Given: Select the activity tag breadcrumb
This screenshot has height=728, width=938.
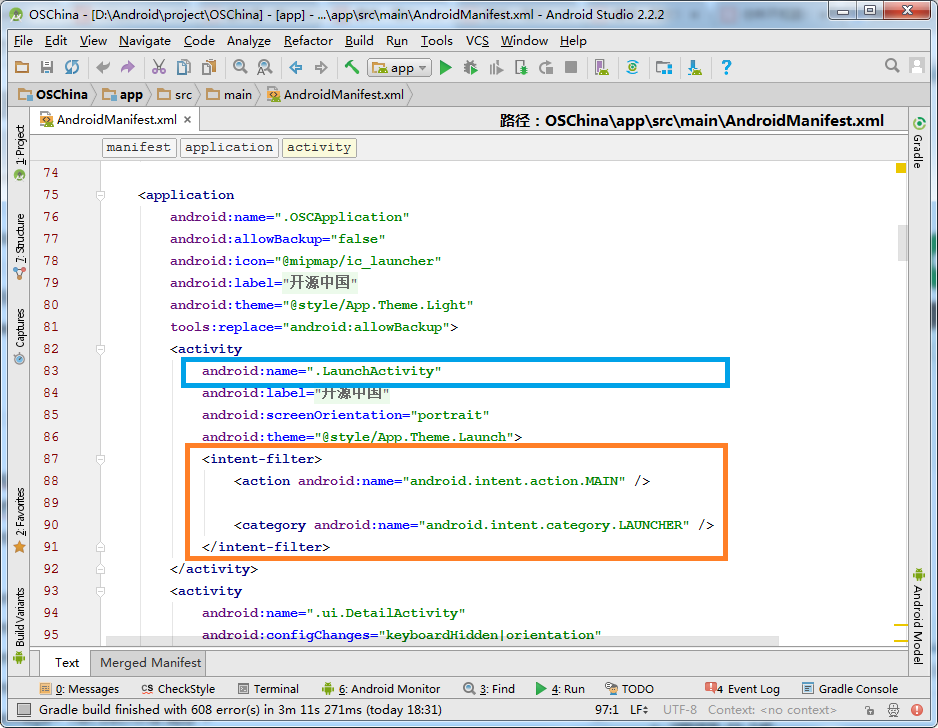Looking at the screenshot, I should [x=319, y=147].
